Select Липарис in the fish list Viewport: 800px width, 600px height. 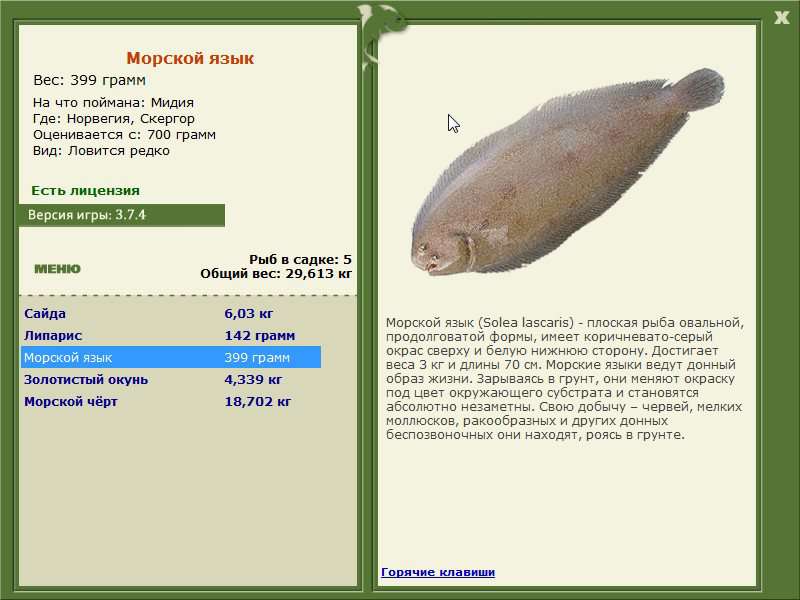click(53, 335)
